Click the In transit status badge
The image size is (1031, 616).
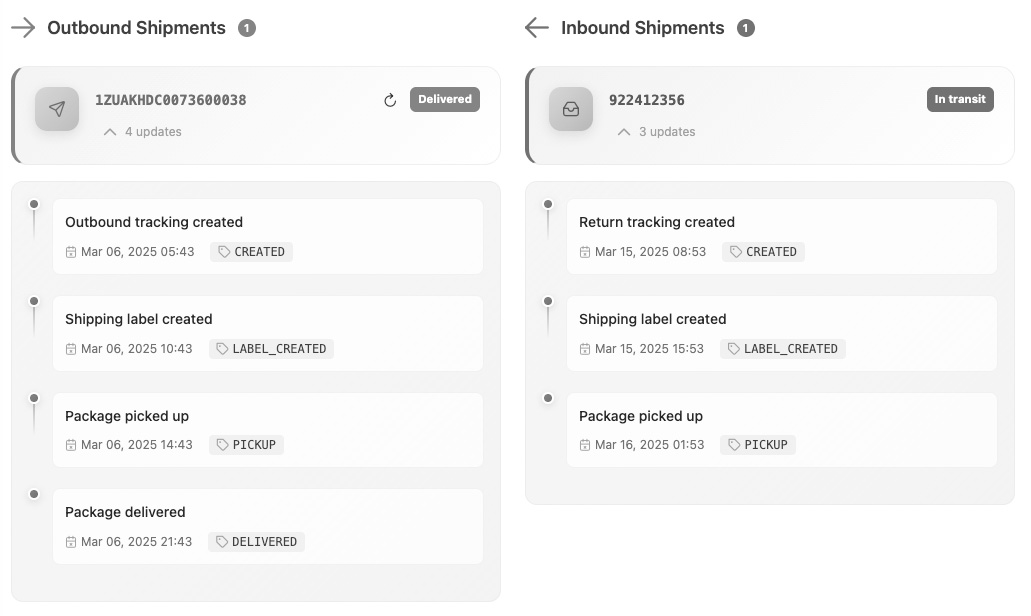pos(960,99)
